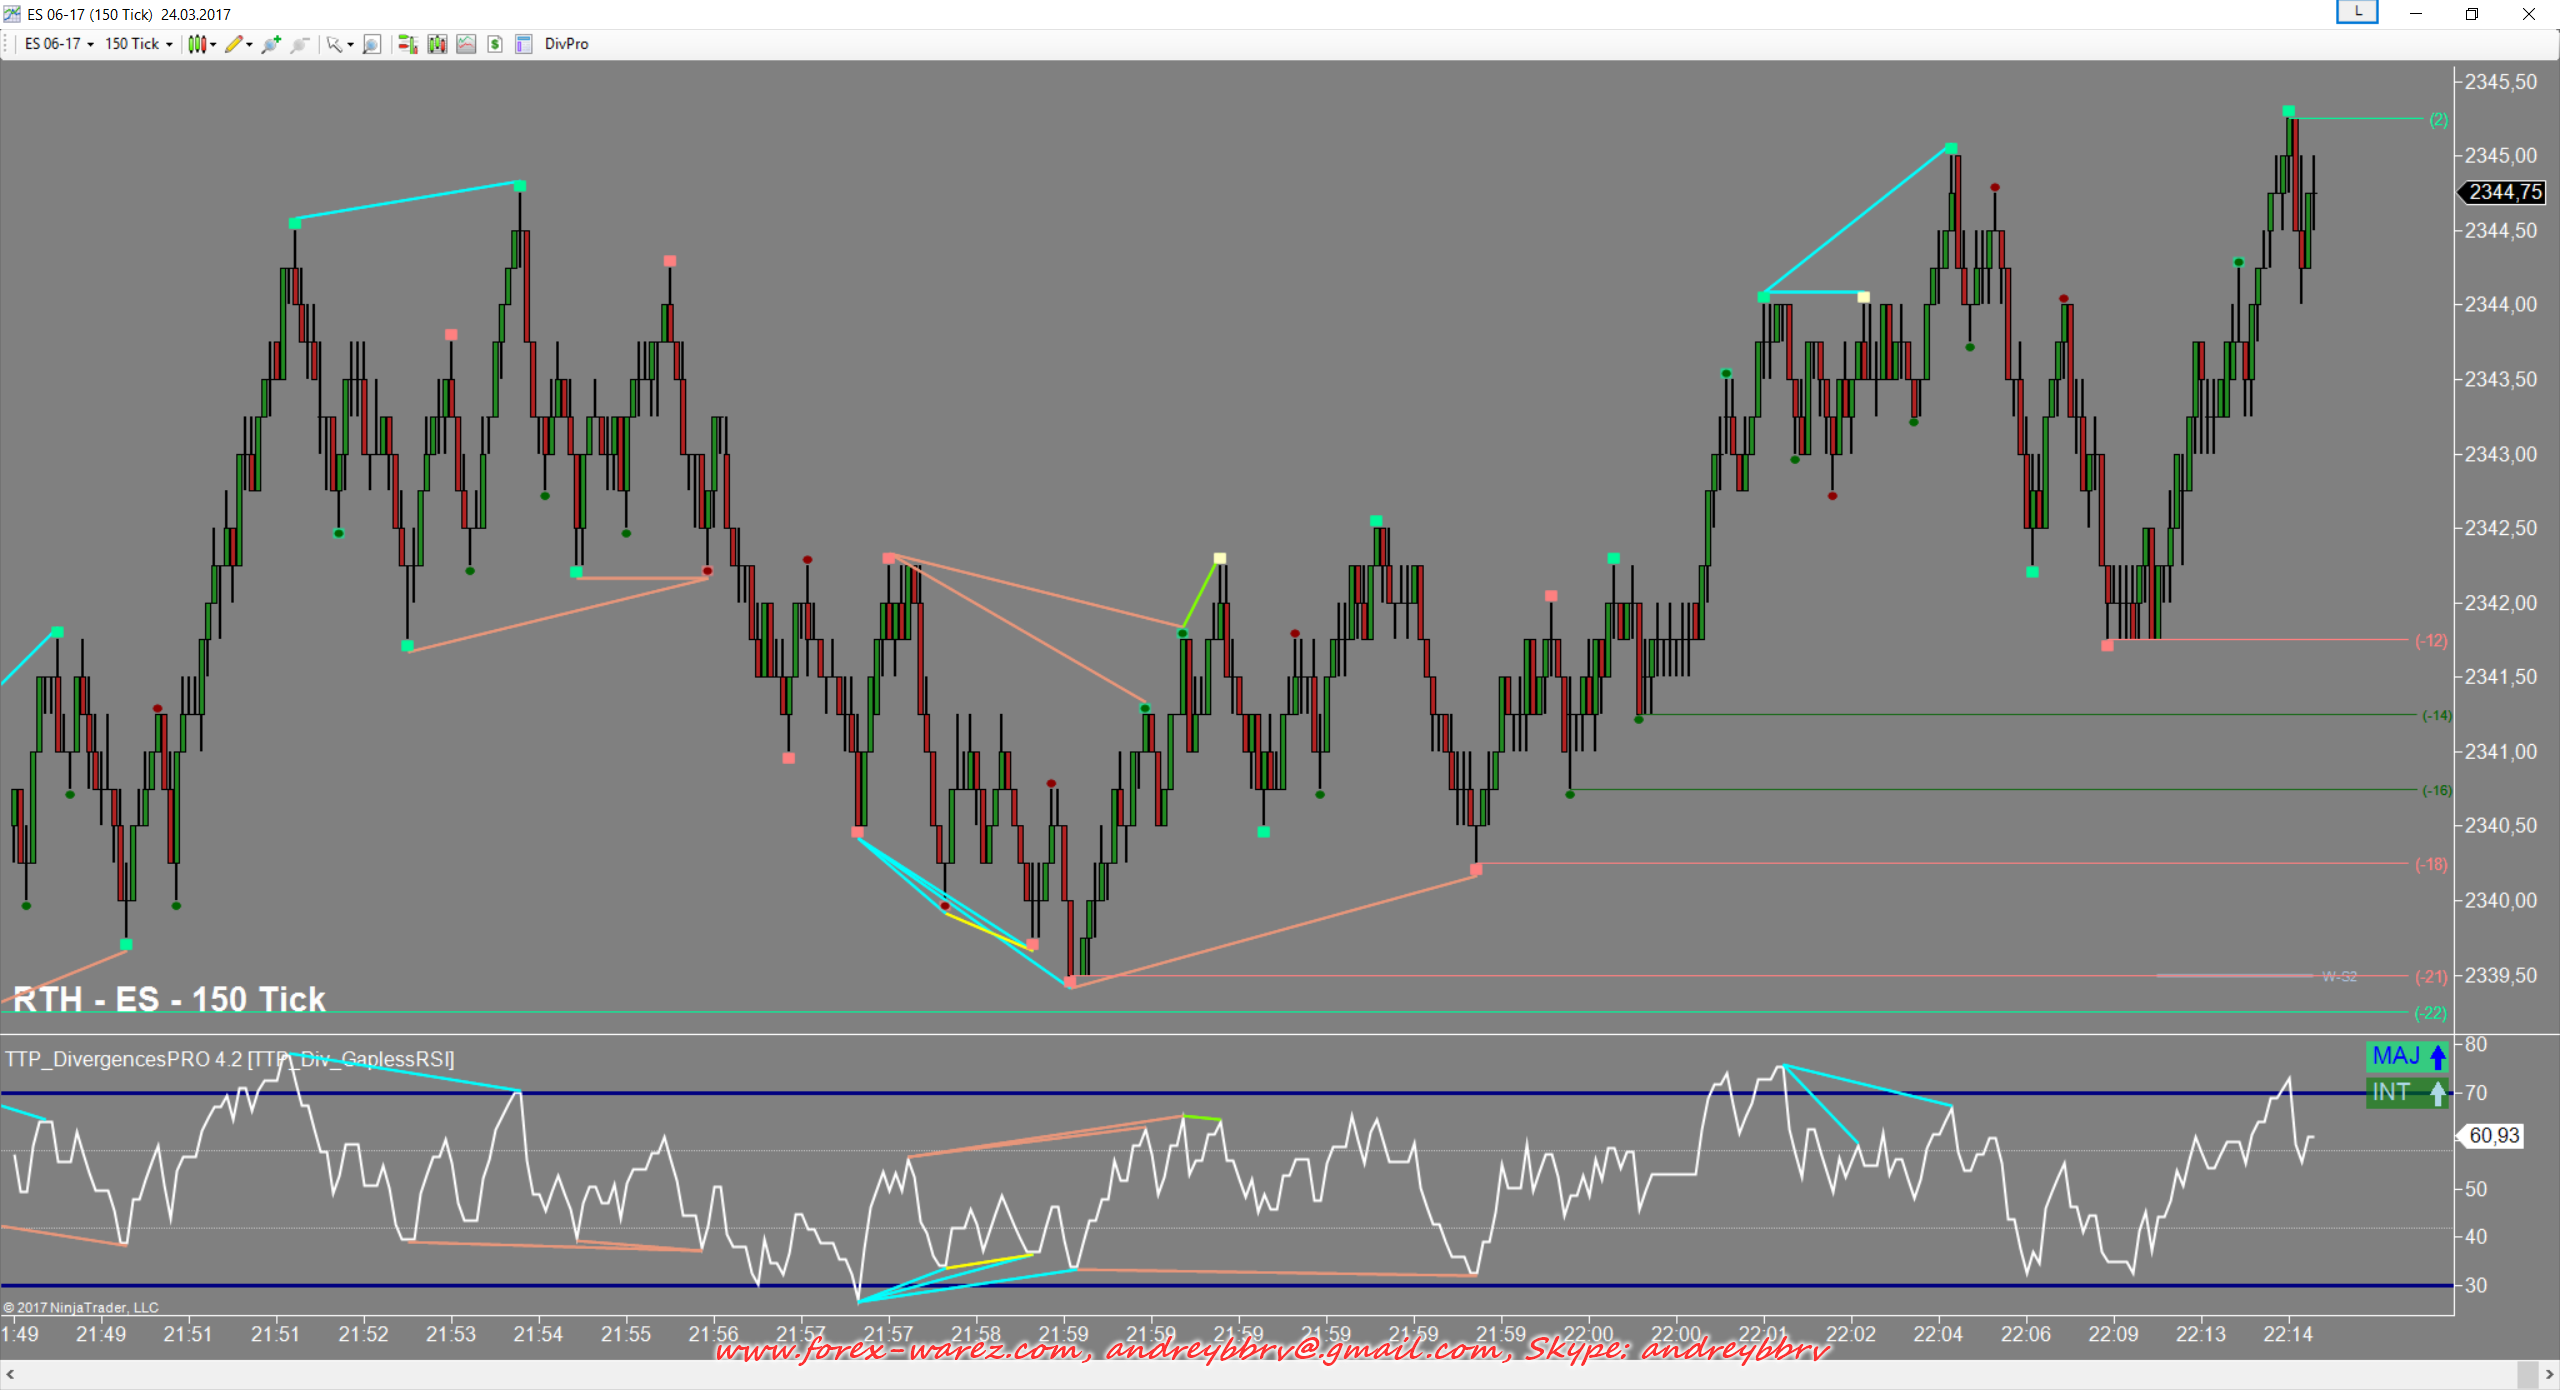Toggle the INT trend indicator button
The height and width of the screenshot is (1390, 2560).
pyautogui.click(x=2408, y=1092)
